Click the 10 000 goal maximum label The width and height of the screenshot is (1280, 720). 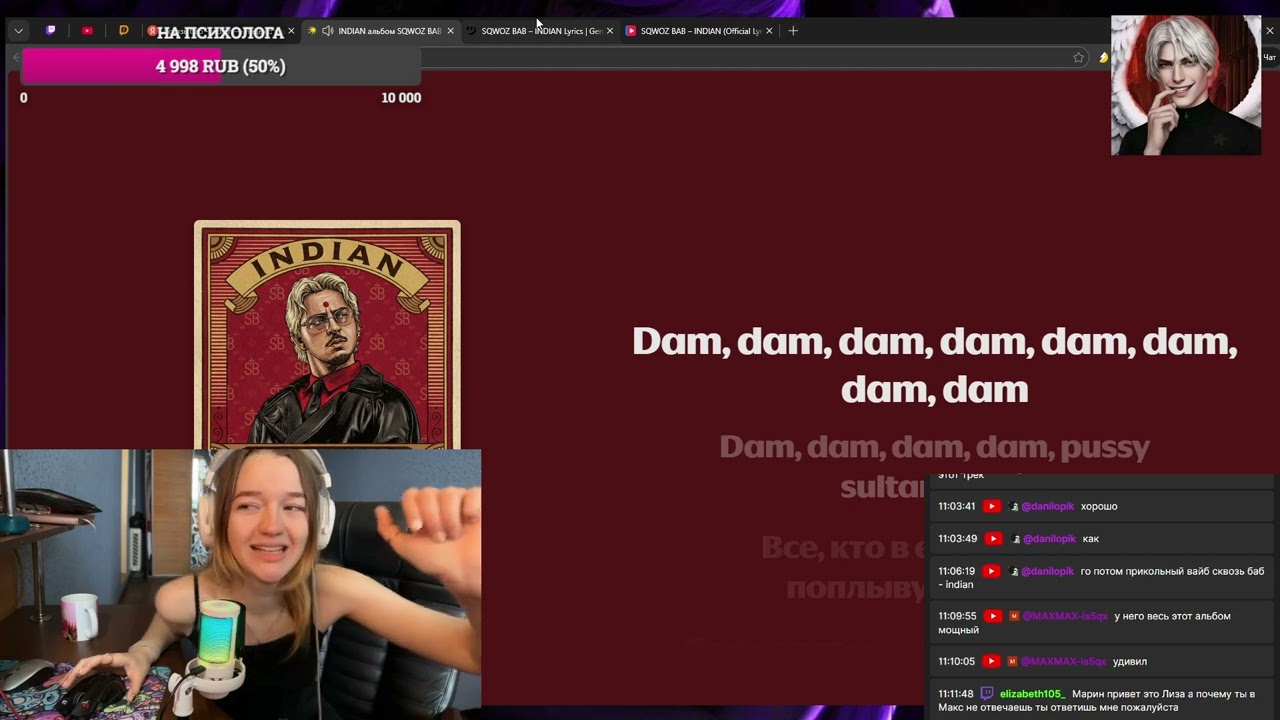click(401, 98)
